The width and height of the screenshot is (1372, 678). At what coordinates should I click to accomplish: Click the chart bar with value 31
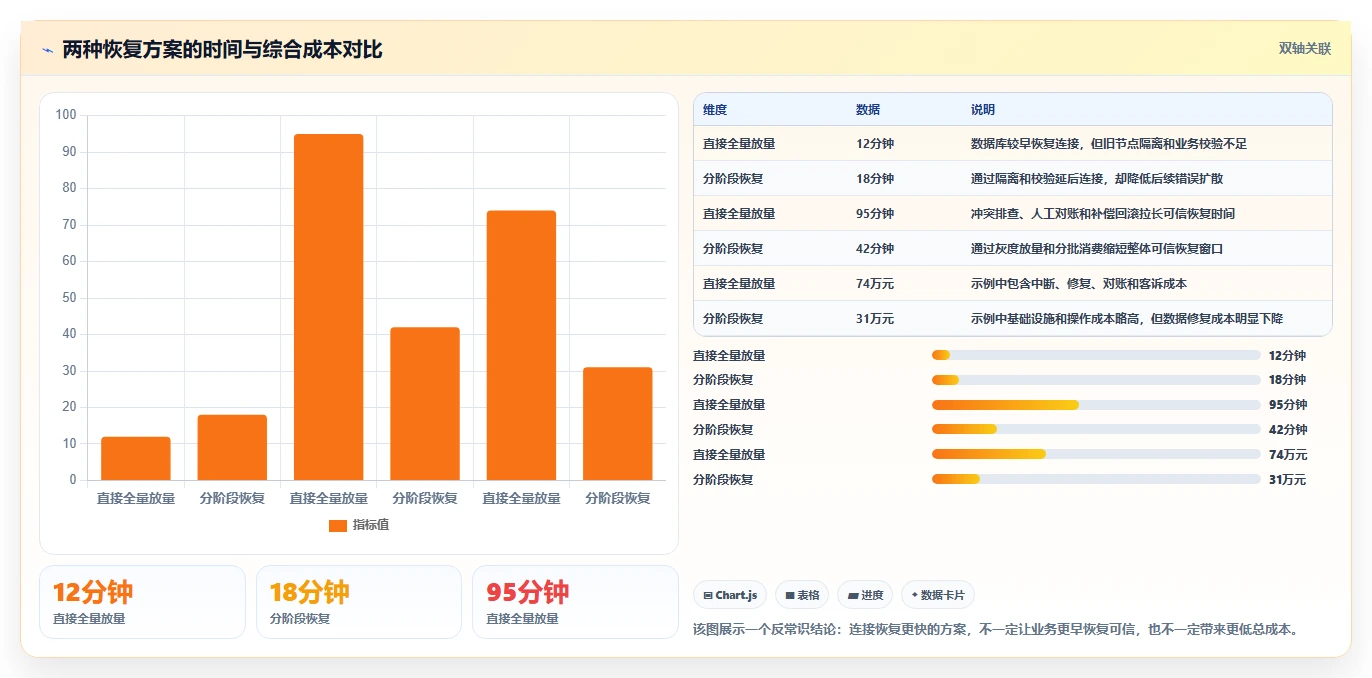617,423
